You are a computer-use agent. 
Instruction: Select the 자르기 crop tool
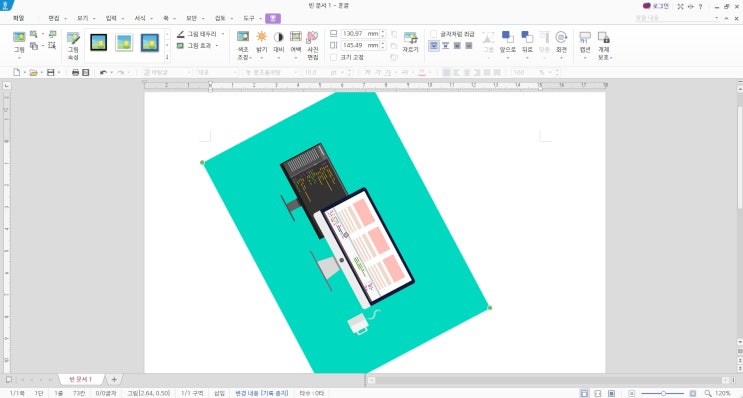(x=410, y=43)
